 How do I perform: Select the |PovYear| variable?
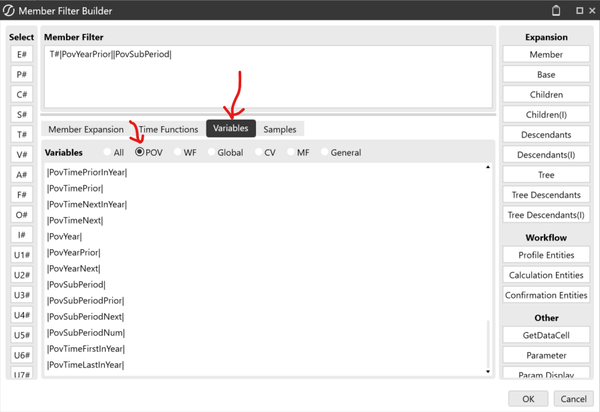(x=64, y=237)
